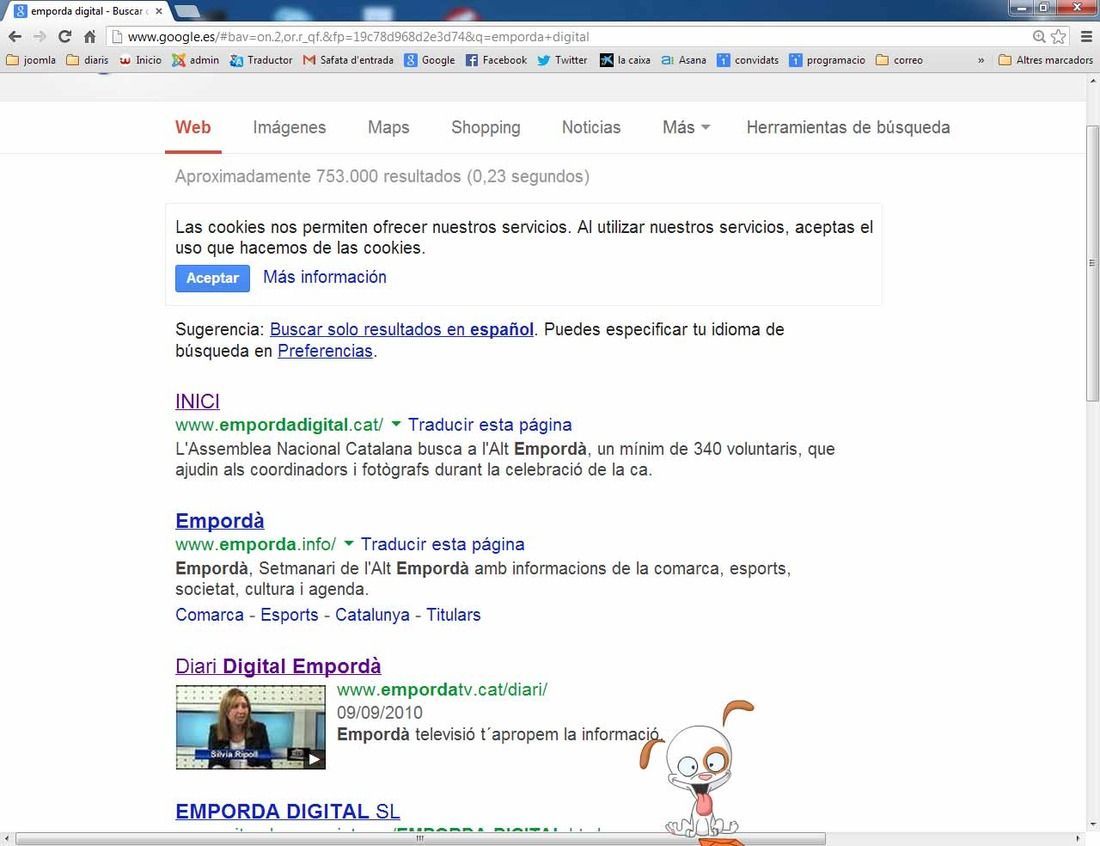The height and width of the screenshot is (846, 1100).
Task: Click the horizontal scrollbar right arrow
Action: [1078, 838]
